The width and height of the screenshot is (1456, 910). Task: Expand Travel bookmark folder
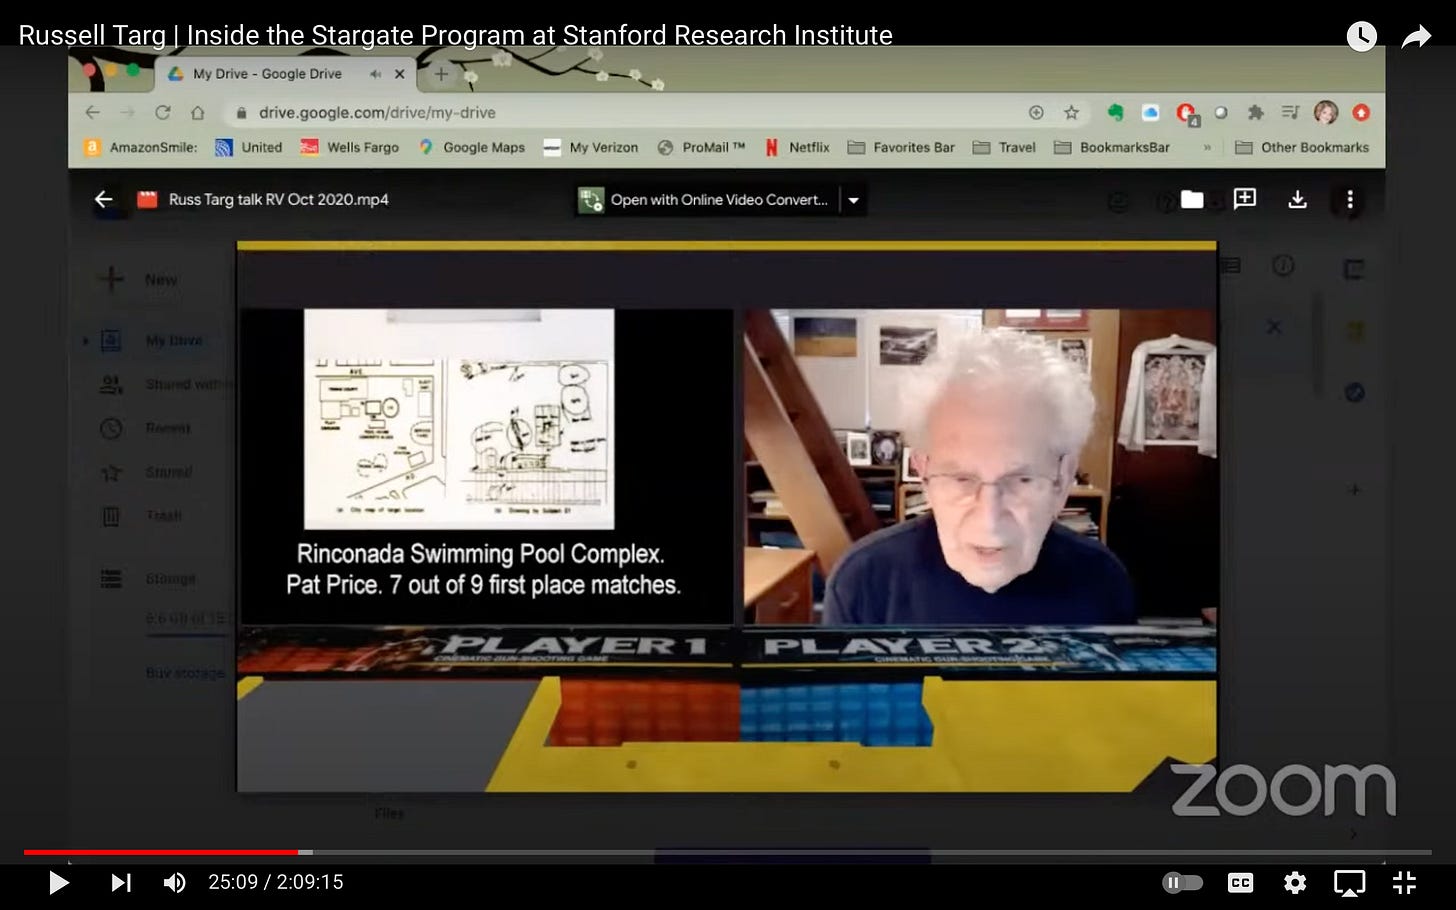click(1004, 147)
